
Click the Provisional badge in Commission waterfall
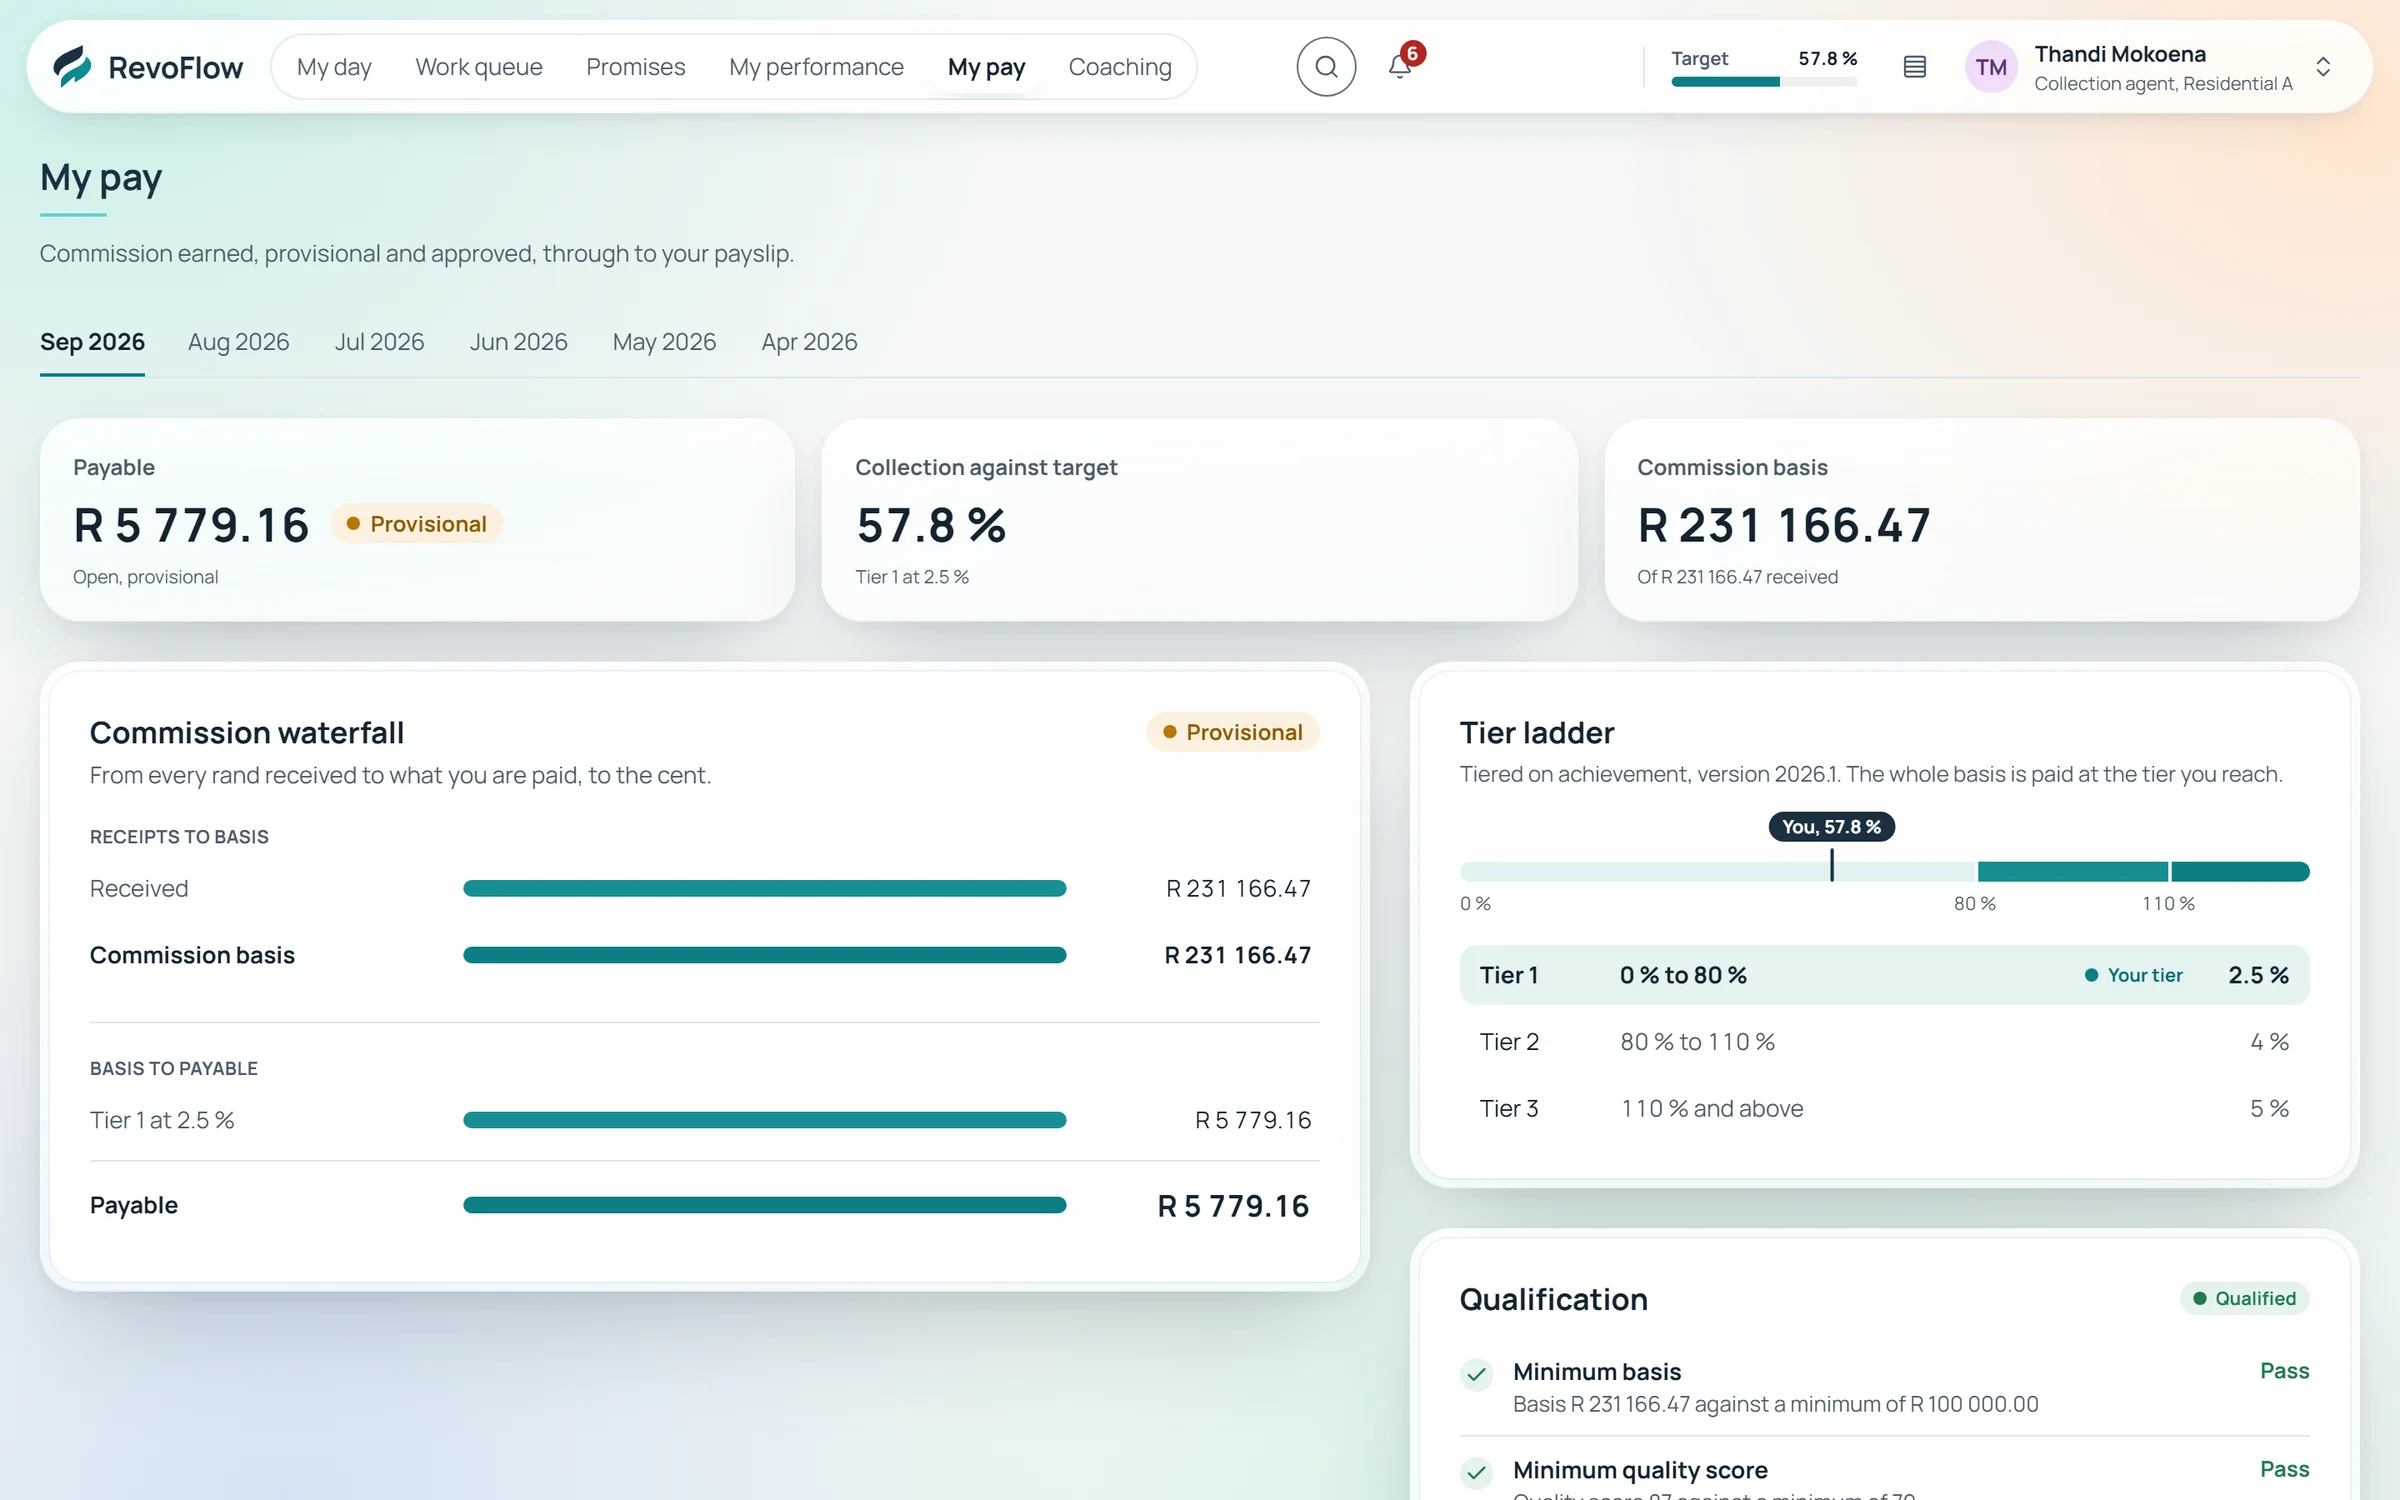[1232, 732]
